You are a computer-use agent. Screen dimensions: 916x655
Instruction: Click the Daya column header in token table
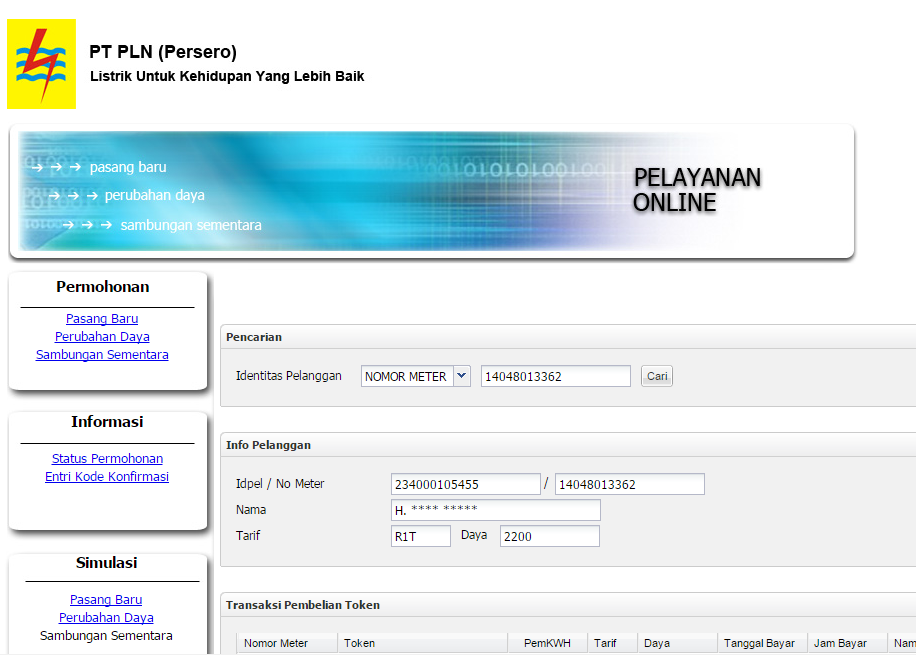click(x=678, y=643)
